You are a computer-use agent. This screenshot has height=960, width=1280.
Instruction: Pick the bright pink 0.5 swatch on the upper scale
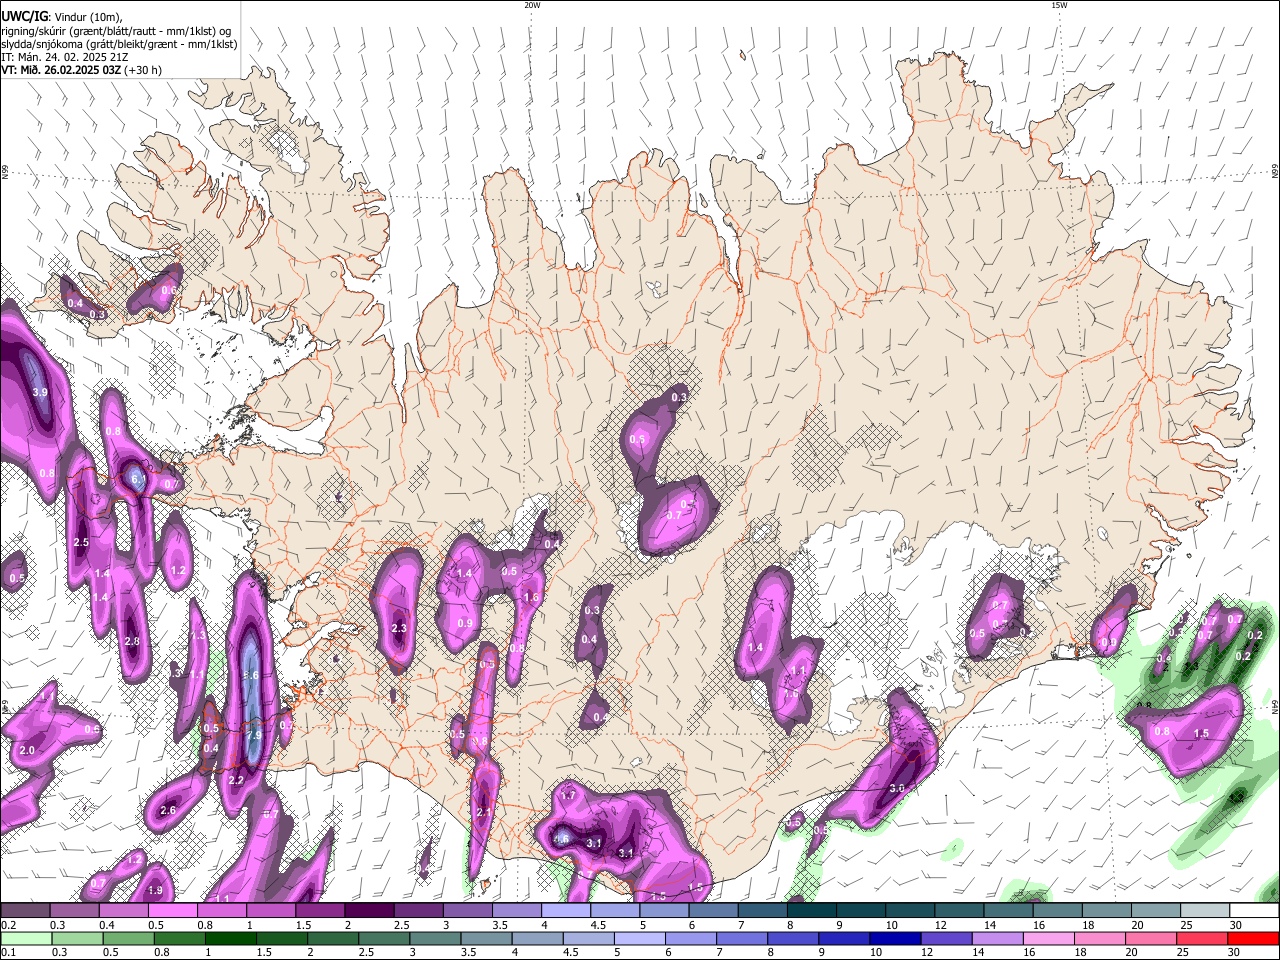point(172,911)
